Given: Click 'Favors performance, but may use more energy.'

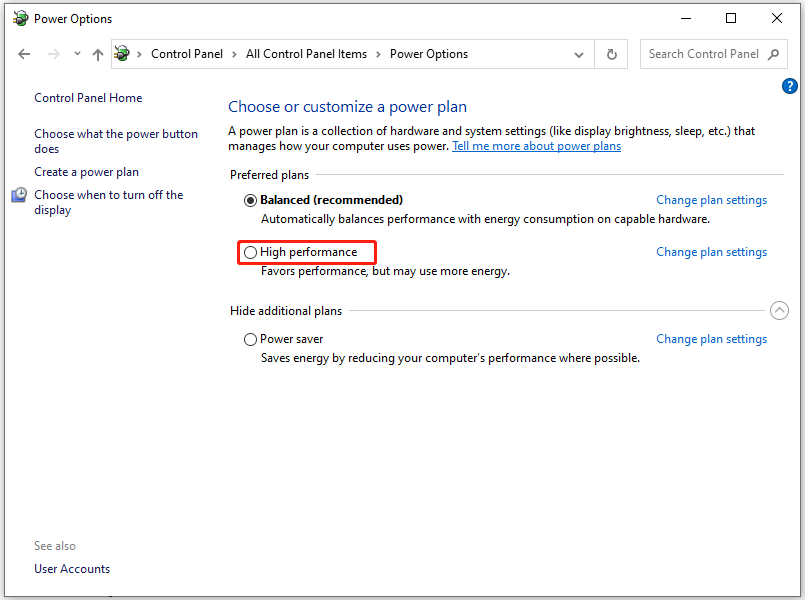Looking at the screenshot, I should pos(386,271).
